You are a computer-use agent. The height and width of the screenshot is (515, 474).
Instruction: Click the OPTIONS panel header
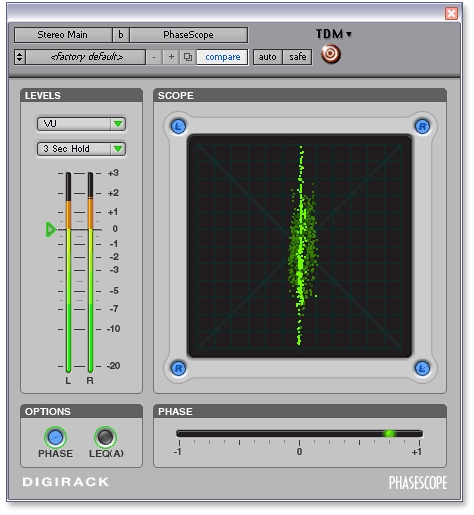(81, 411)
